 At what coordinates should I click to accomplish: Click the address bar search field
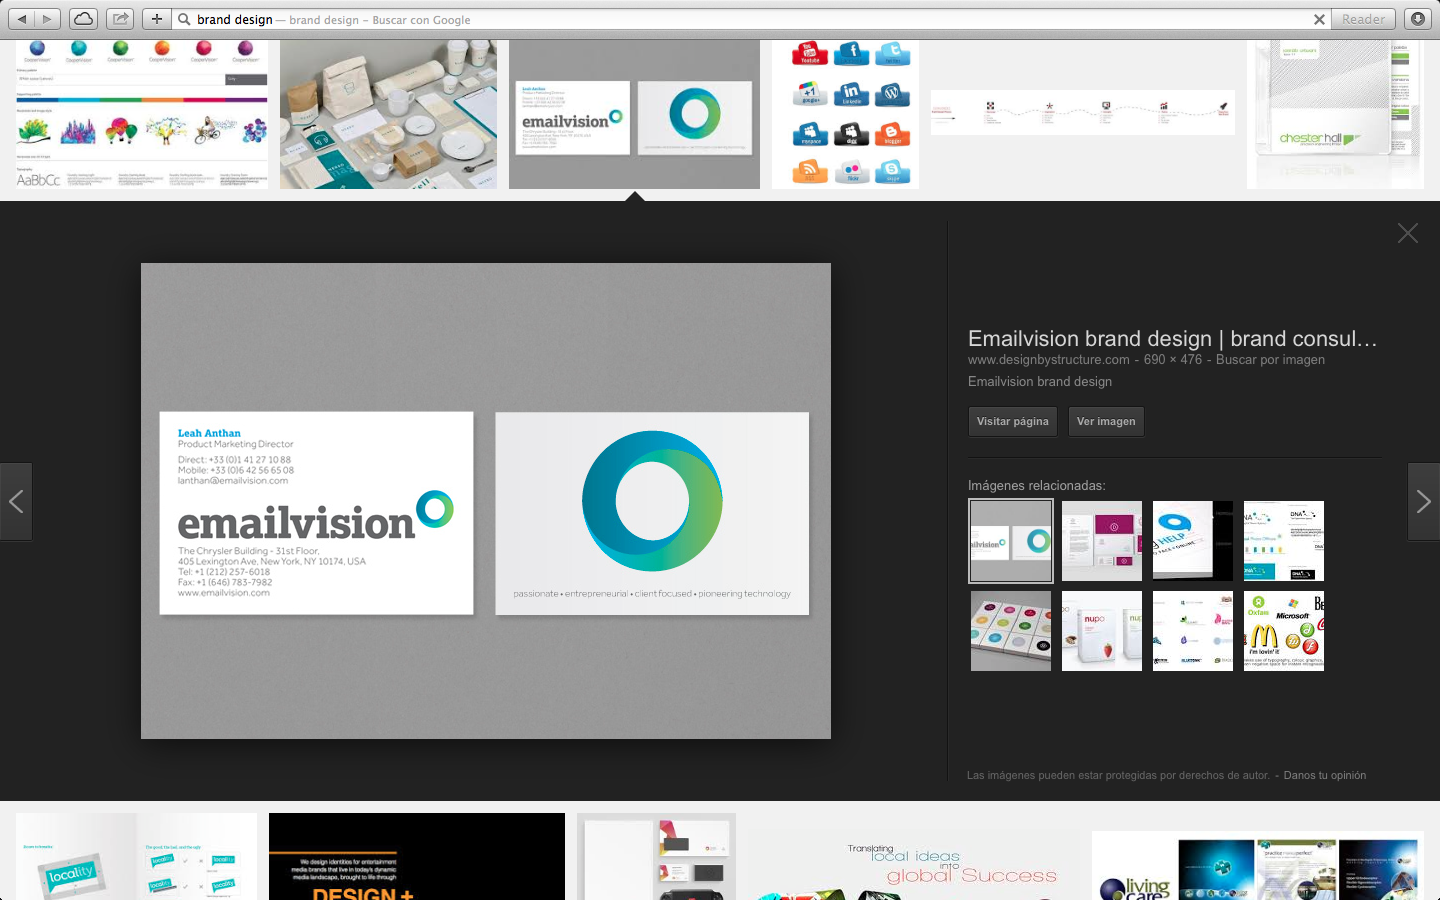tap(740, 19)
